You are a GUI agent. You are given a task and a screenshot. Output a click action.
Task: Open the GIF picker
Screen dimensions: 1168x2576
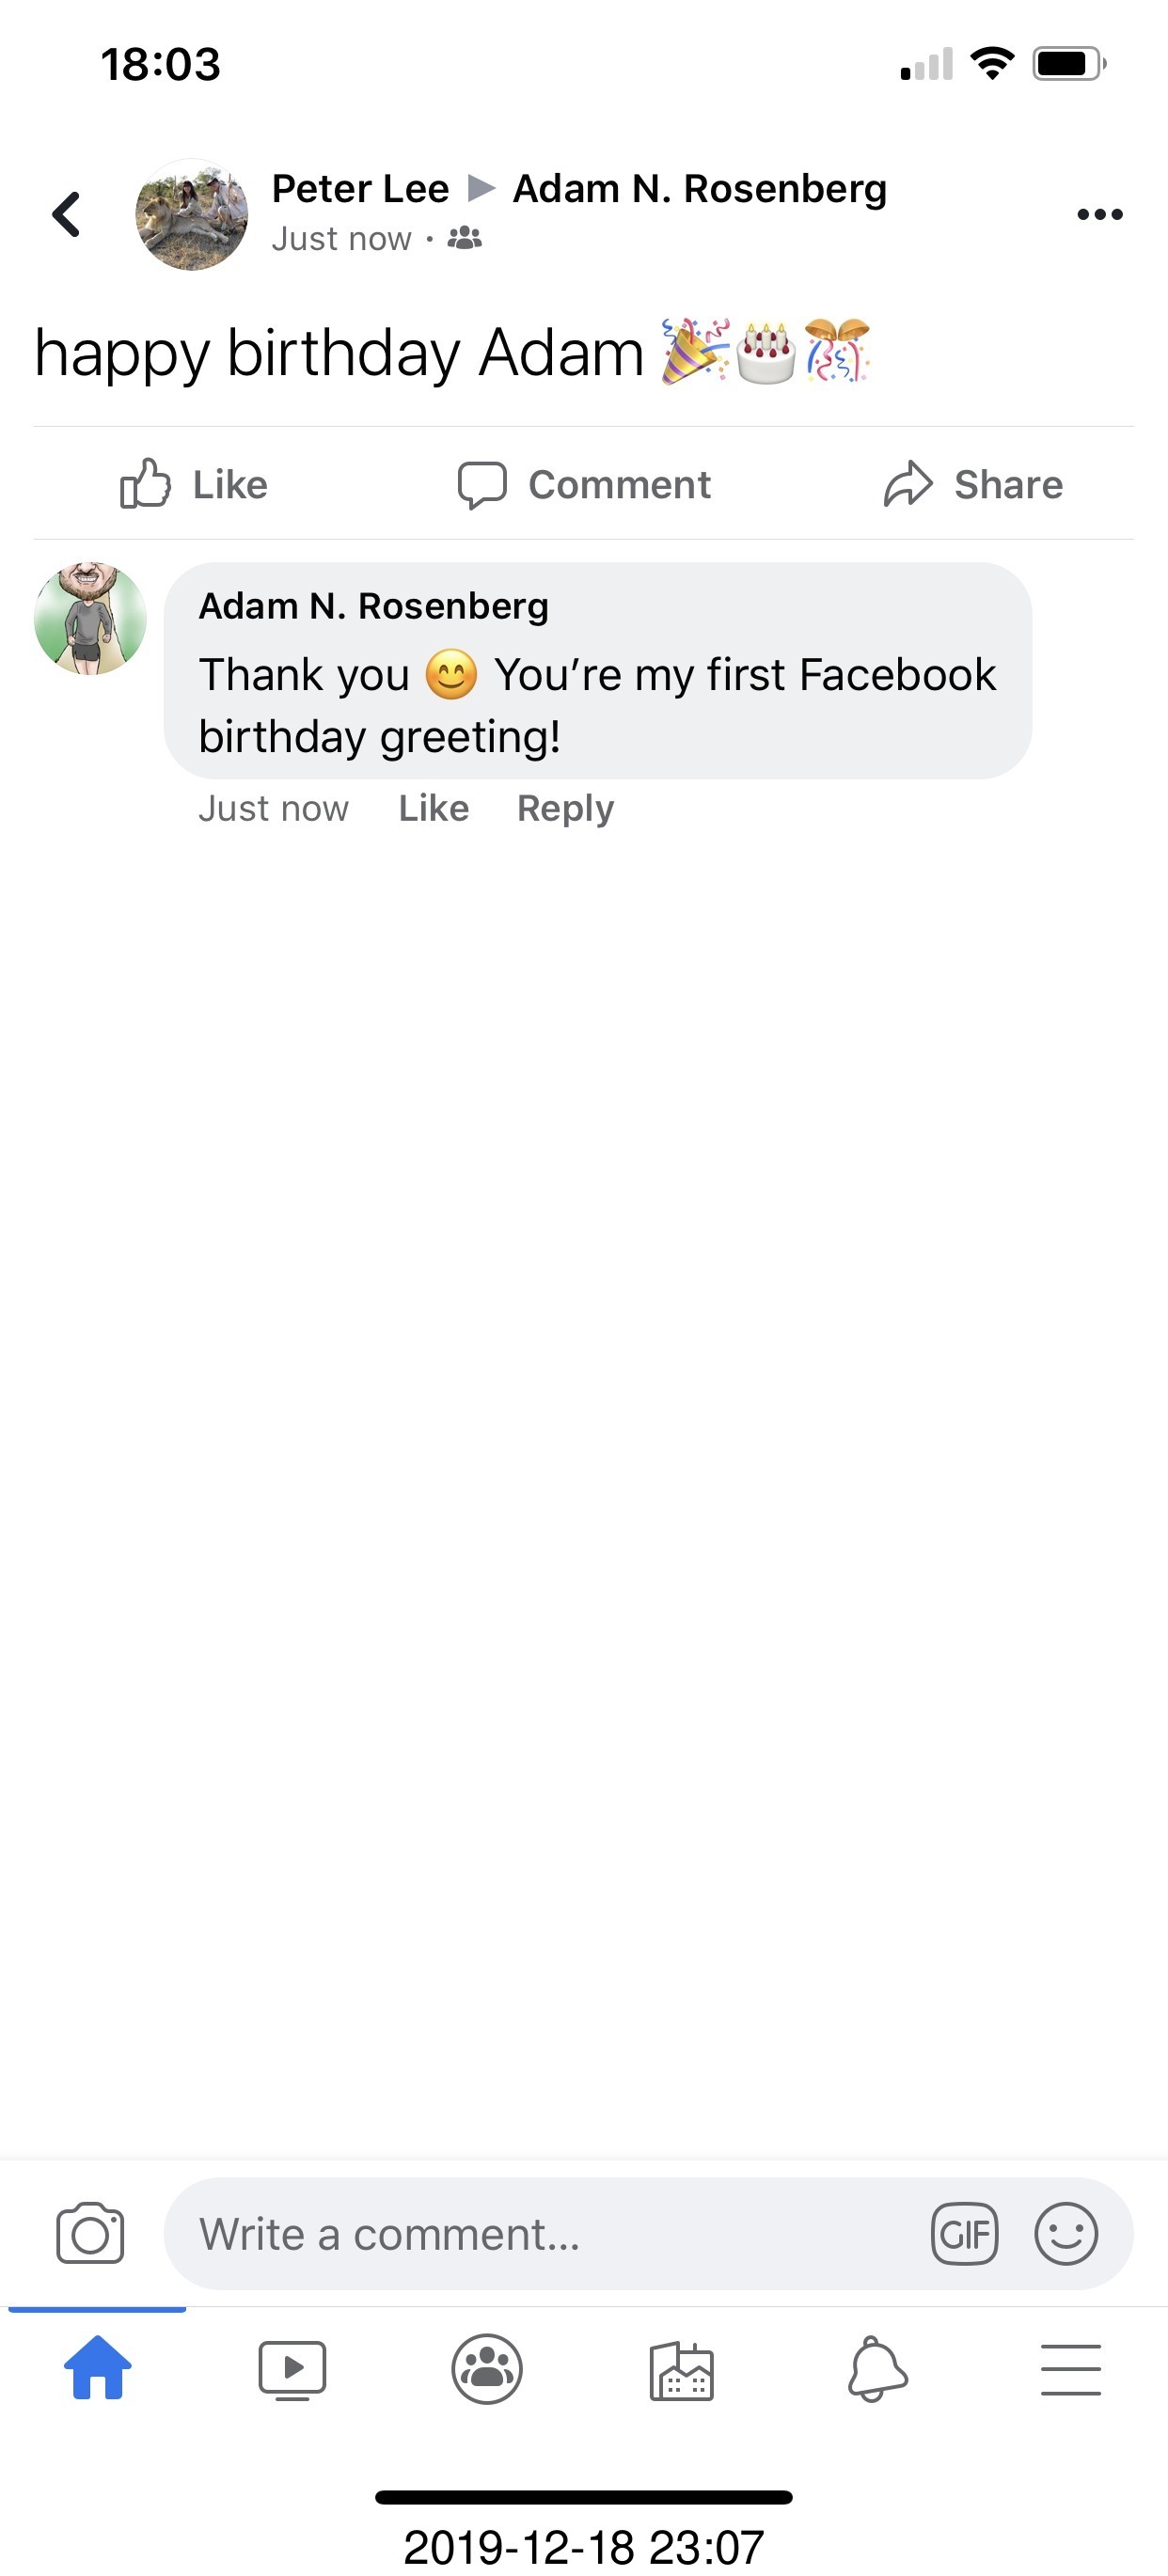[964, 2233]
